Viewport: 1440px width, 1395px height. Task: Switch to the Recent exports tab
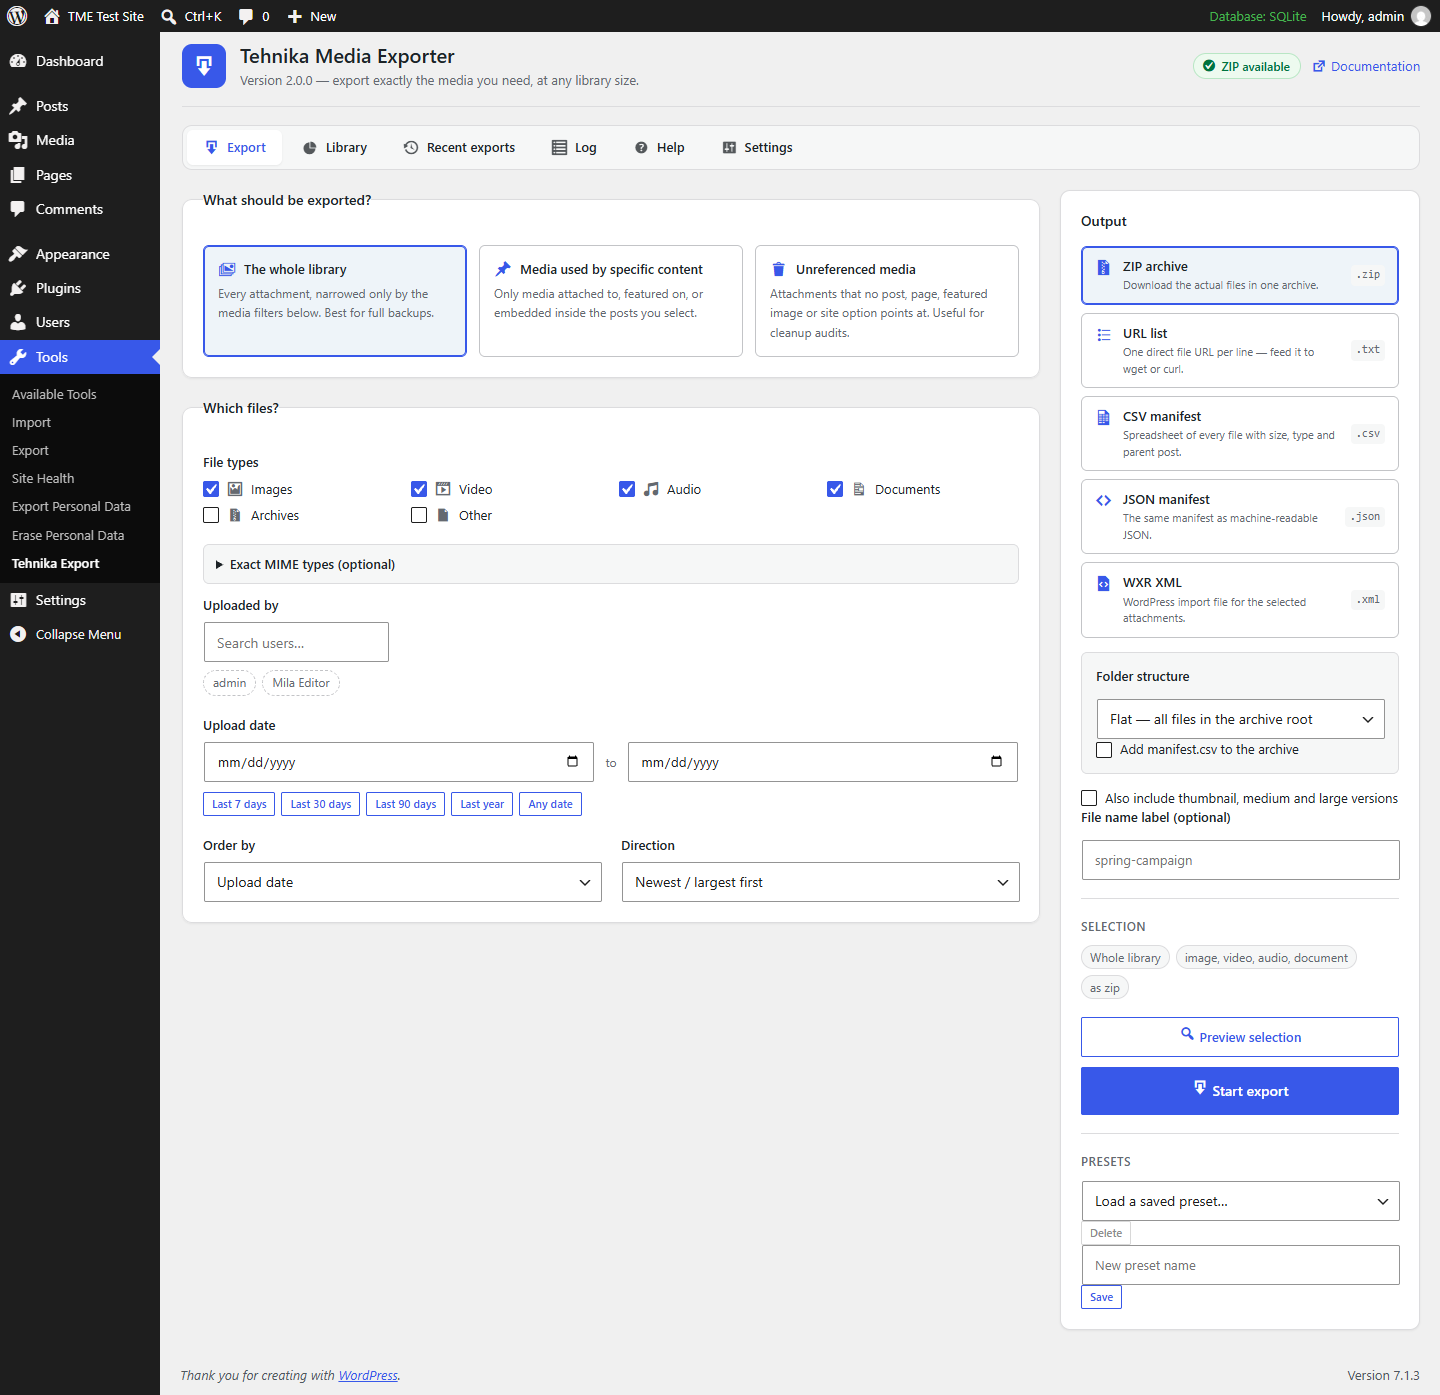tap(459, 147)
